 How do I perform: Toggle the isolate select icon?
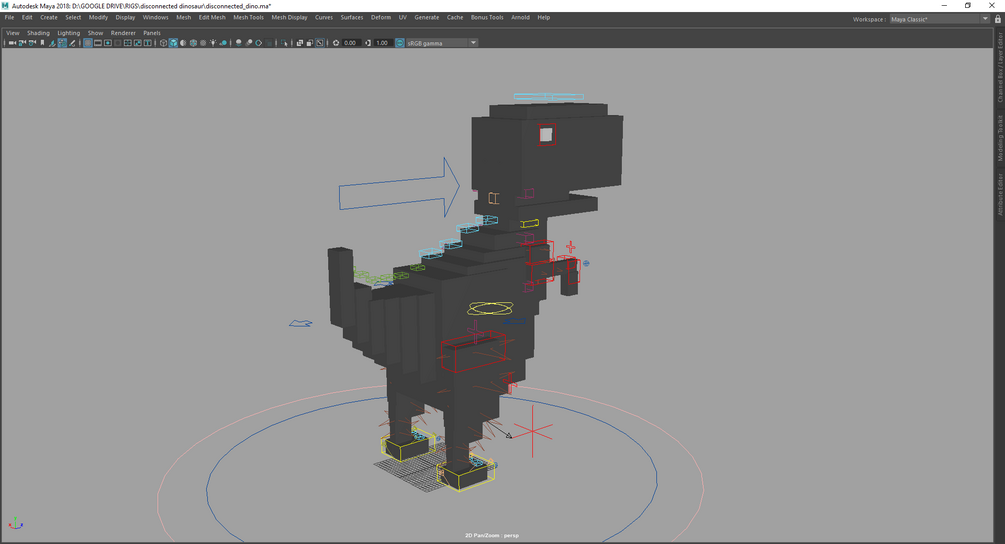click(285, 43)
